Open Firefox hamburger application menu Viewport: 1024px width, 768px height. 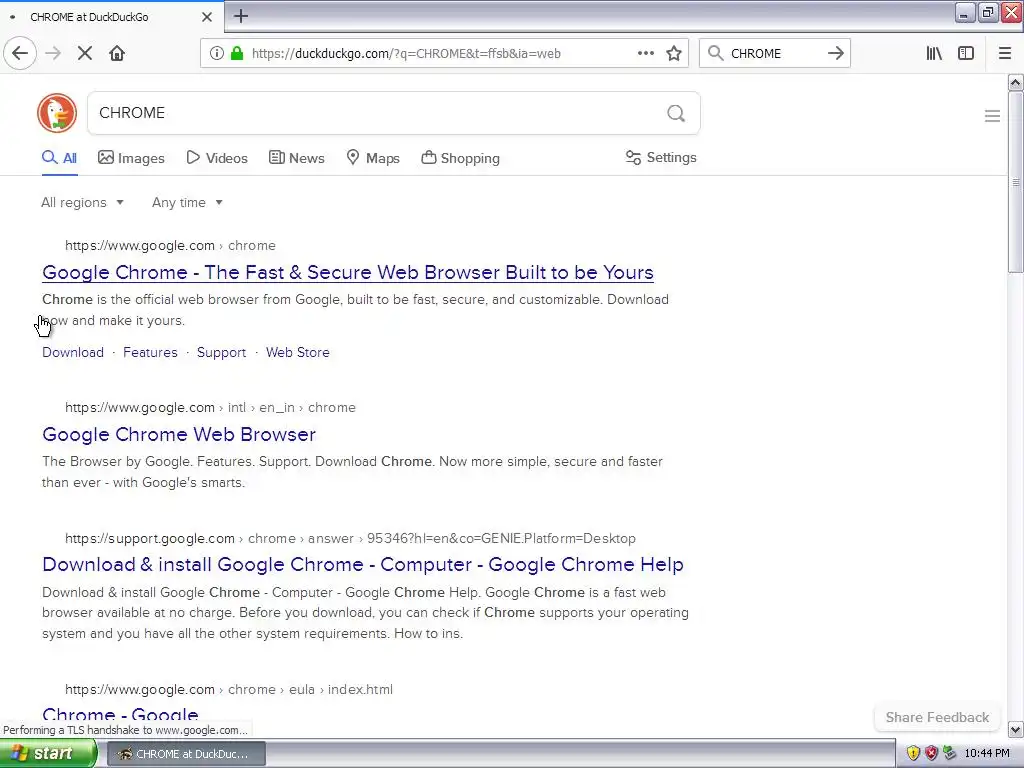click(x=1004, y=54)
